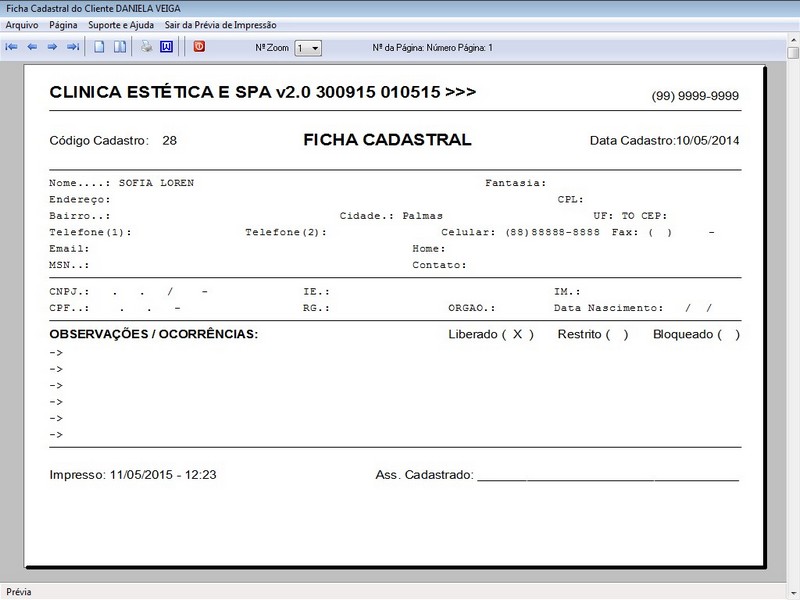Click the Restrito ( ) status
The height and width of the screenshot is (600, 800).
coord(593,334)
